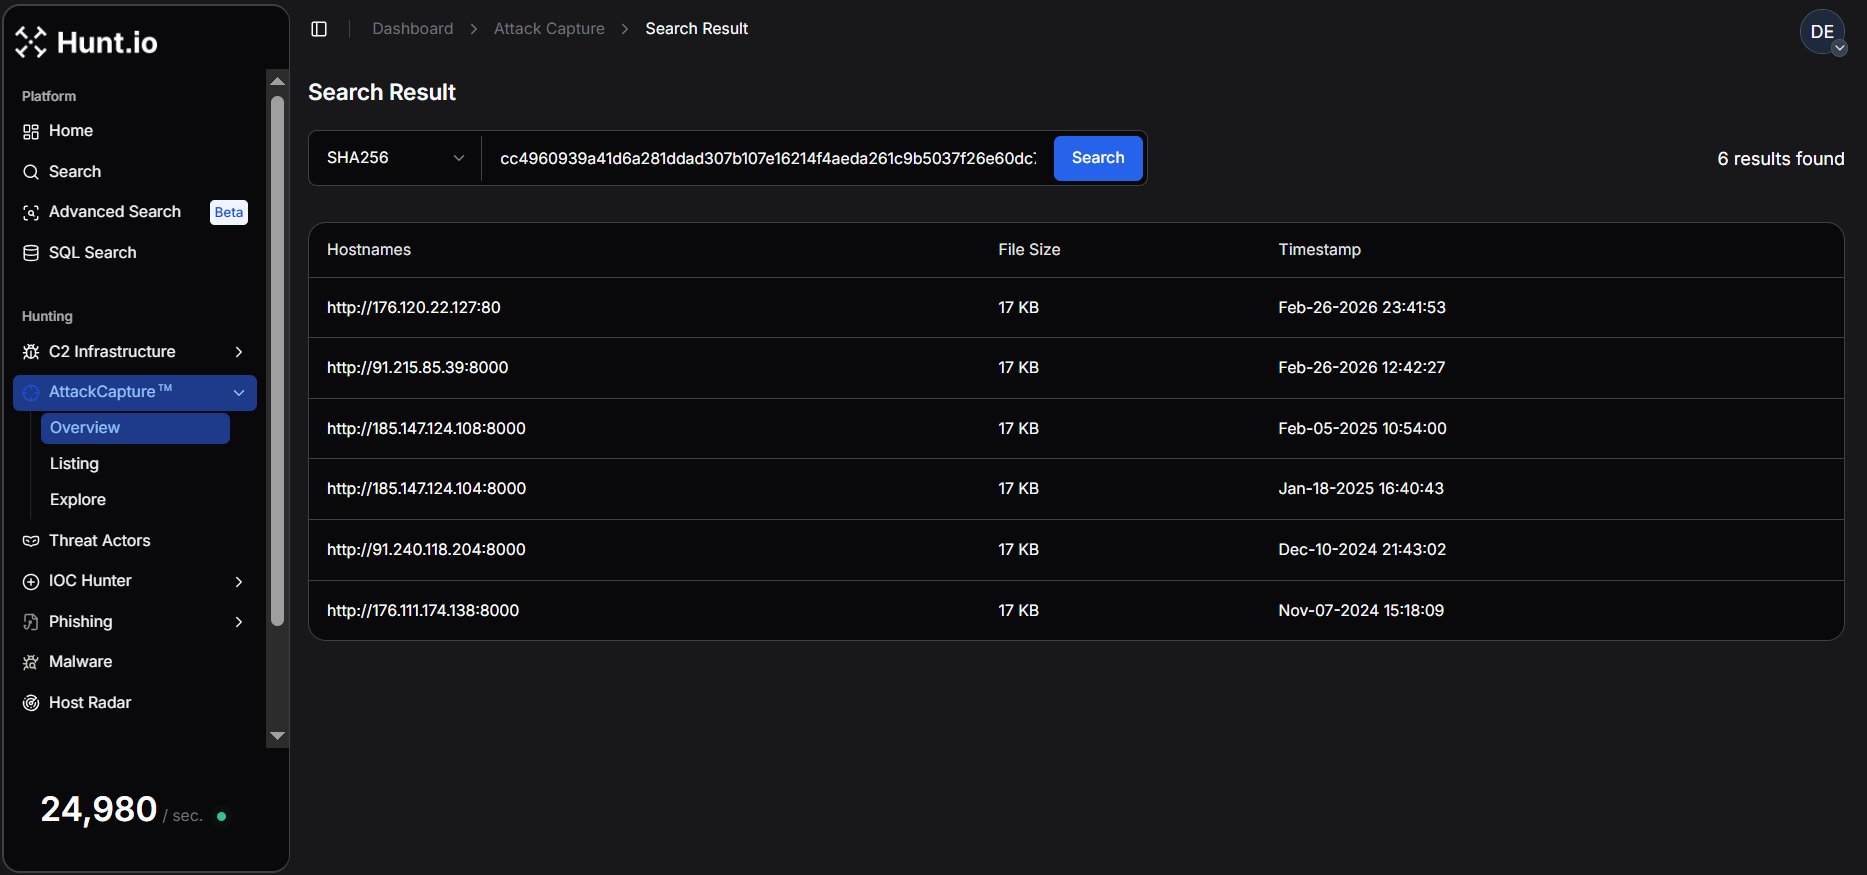Click the 6 results found text
The image size is (1867, 875).
(1781, 159)
